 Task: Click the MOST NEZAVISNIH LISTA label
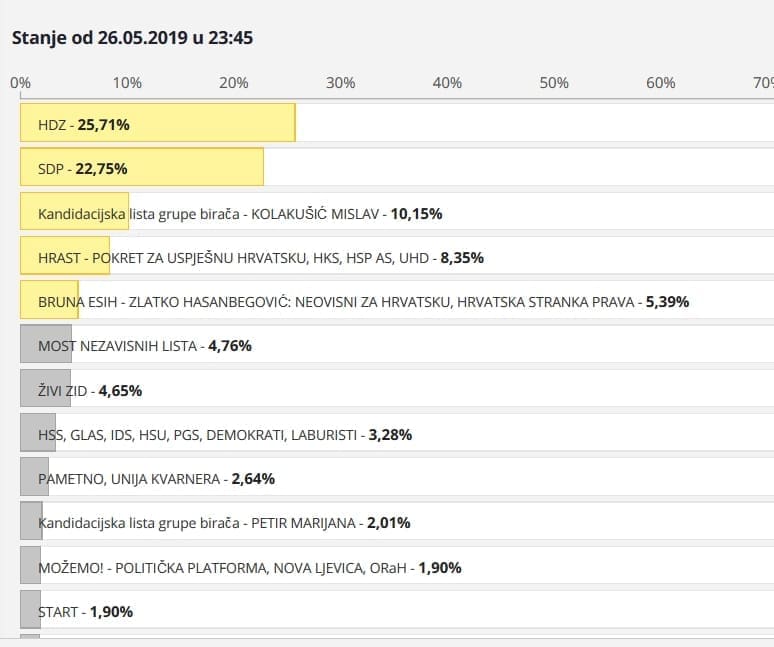pyautogui.click(x=144, y=346)
